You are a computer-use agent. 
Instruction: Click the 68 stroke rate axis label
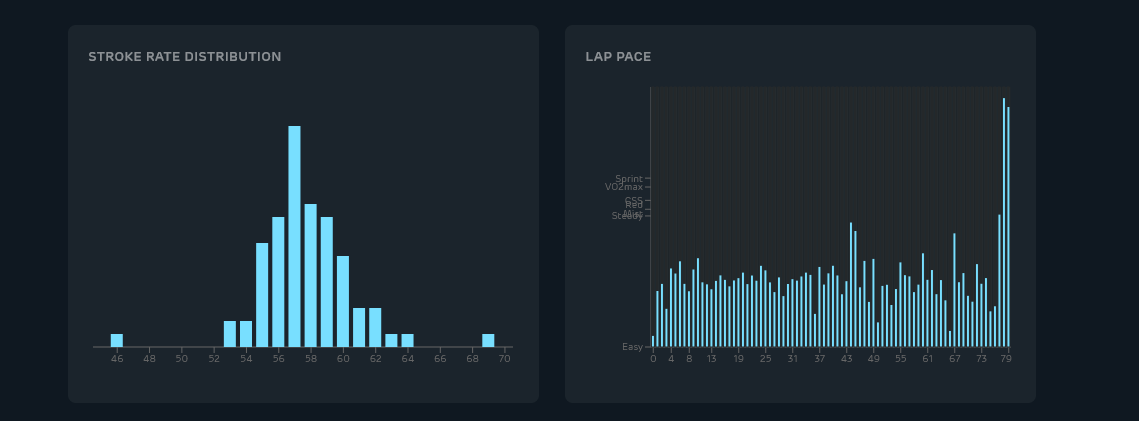(472, 359)
